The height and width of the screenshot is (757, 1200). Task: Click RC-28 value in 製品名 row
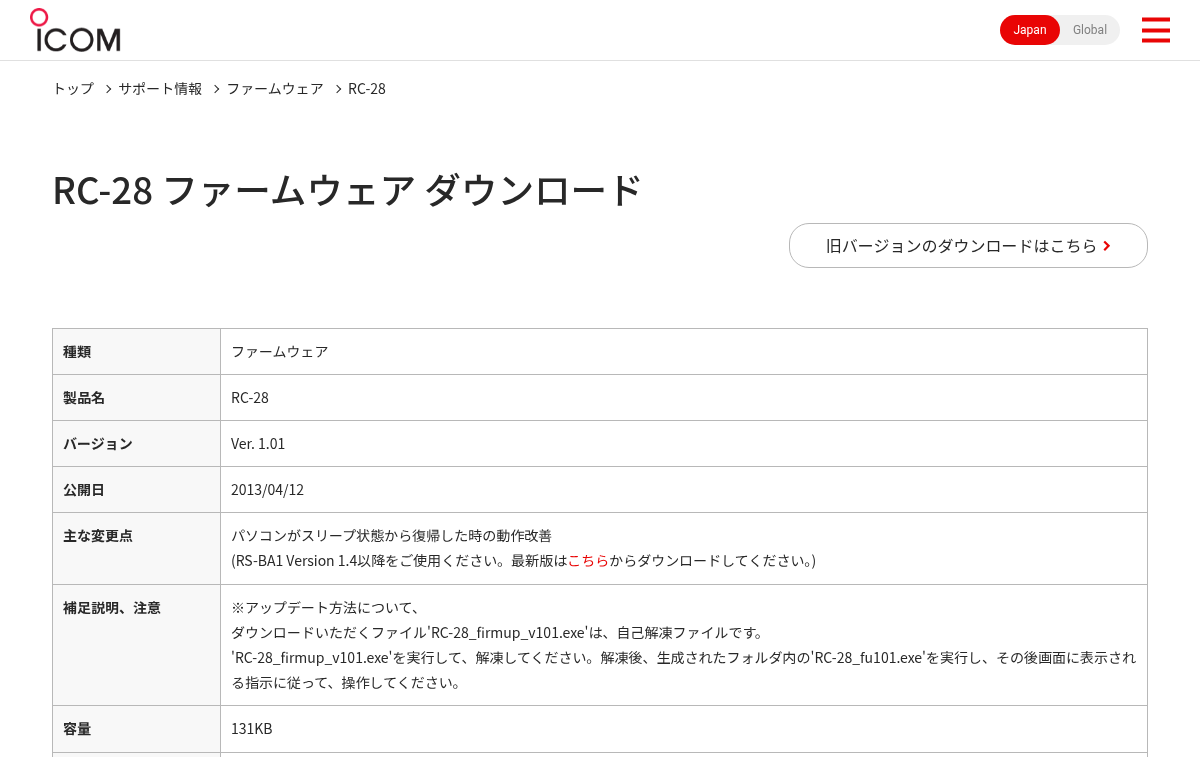(250, 398)
